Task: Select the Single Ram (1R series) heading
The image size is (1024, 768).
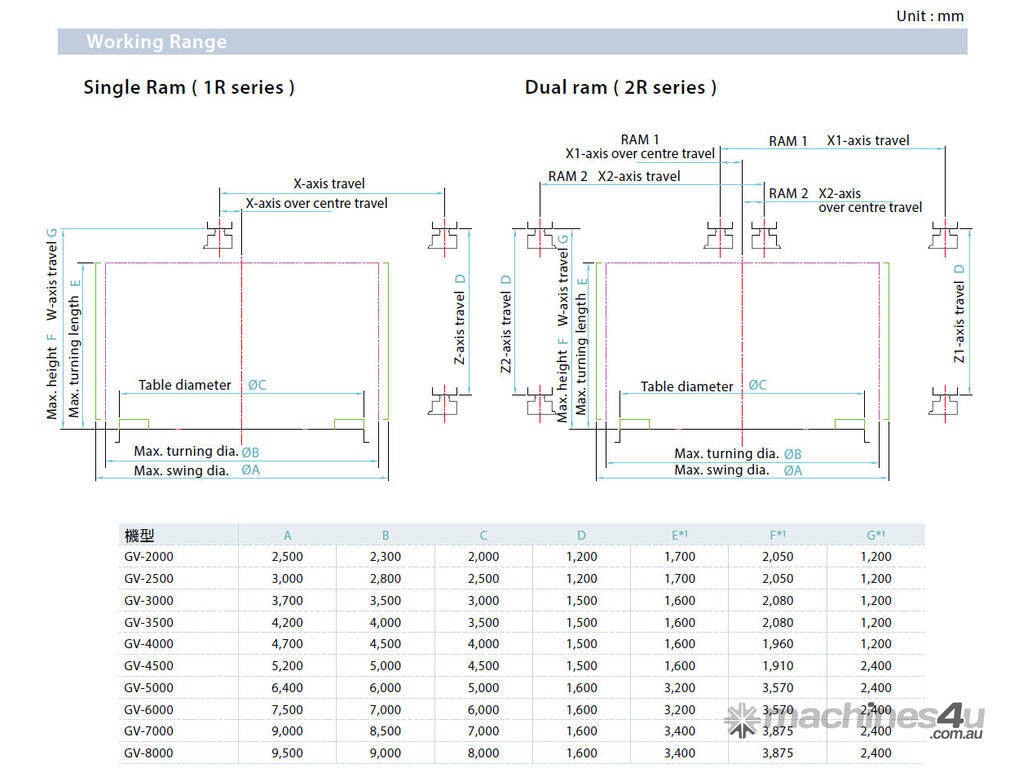Action: tap(189, 88)
